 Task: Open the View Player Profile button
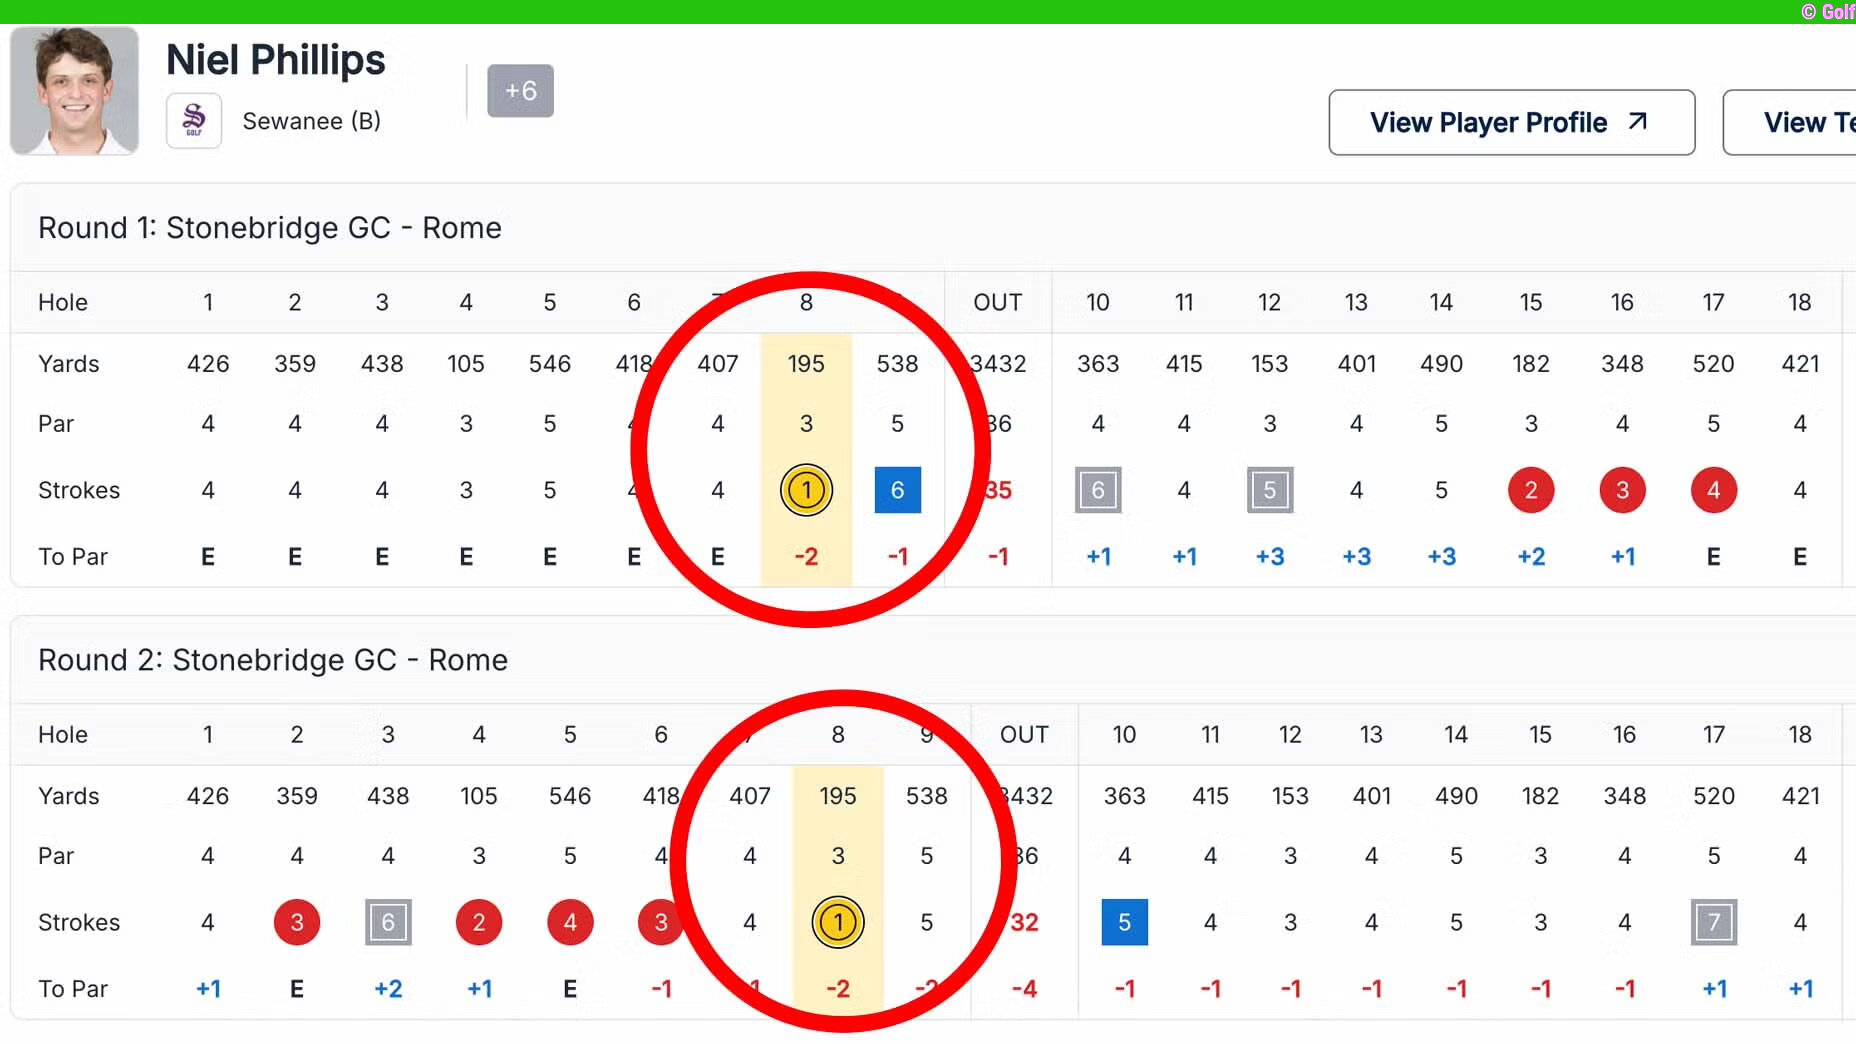click(1510, 122)
